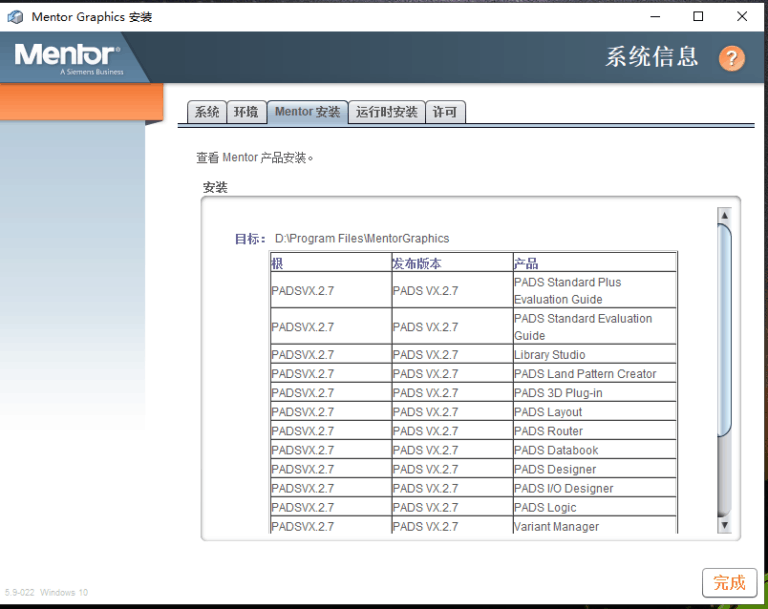Select the PADS Router product cell
The width and height of the screenshot is (768, 609).
[595, 431]
